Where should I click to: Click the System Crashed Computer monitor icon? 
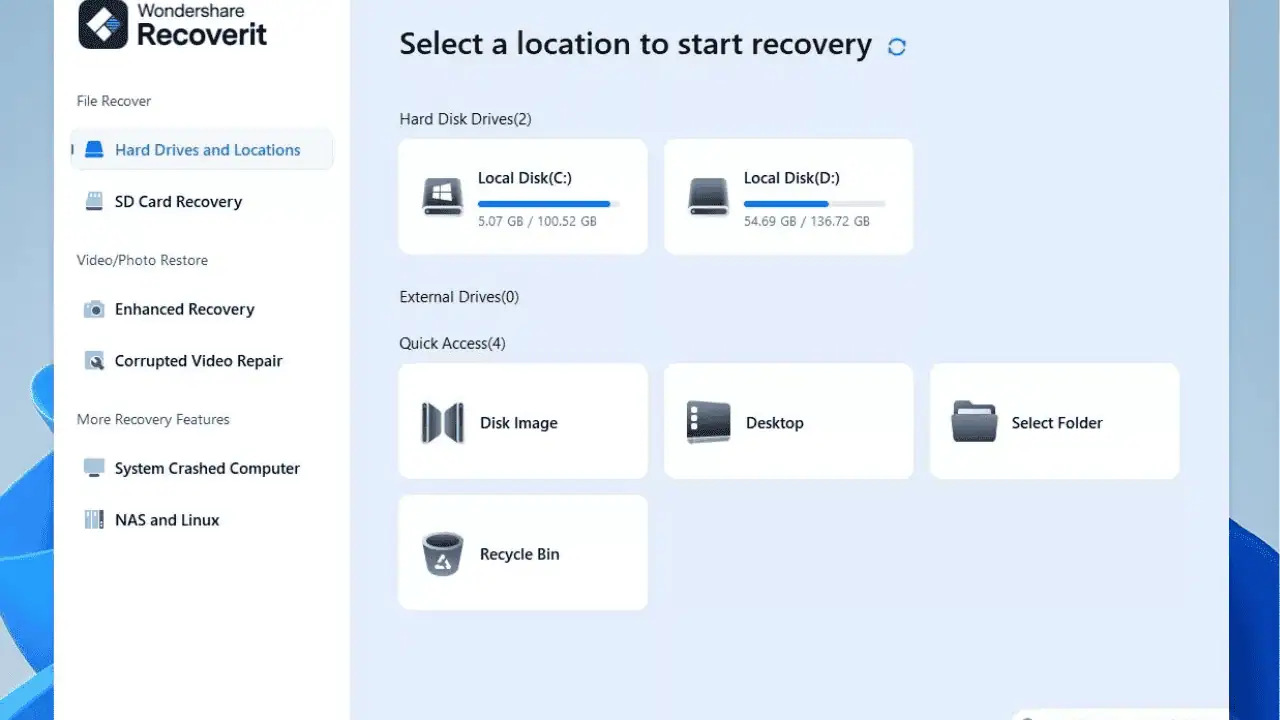click(94, 468)
